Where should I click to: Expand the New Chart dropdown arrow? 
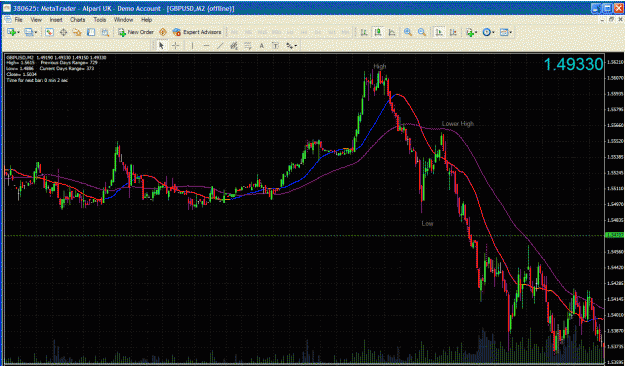click(18, 32)
